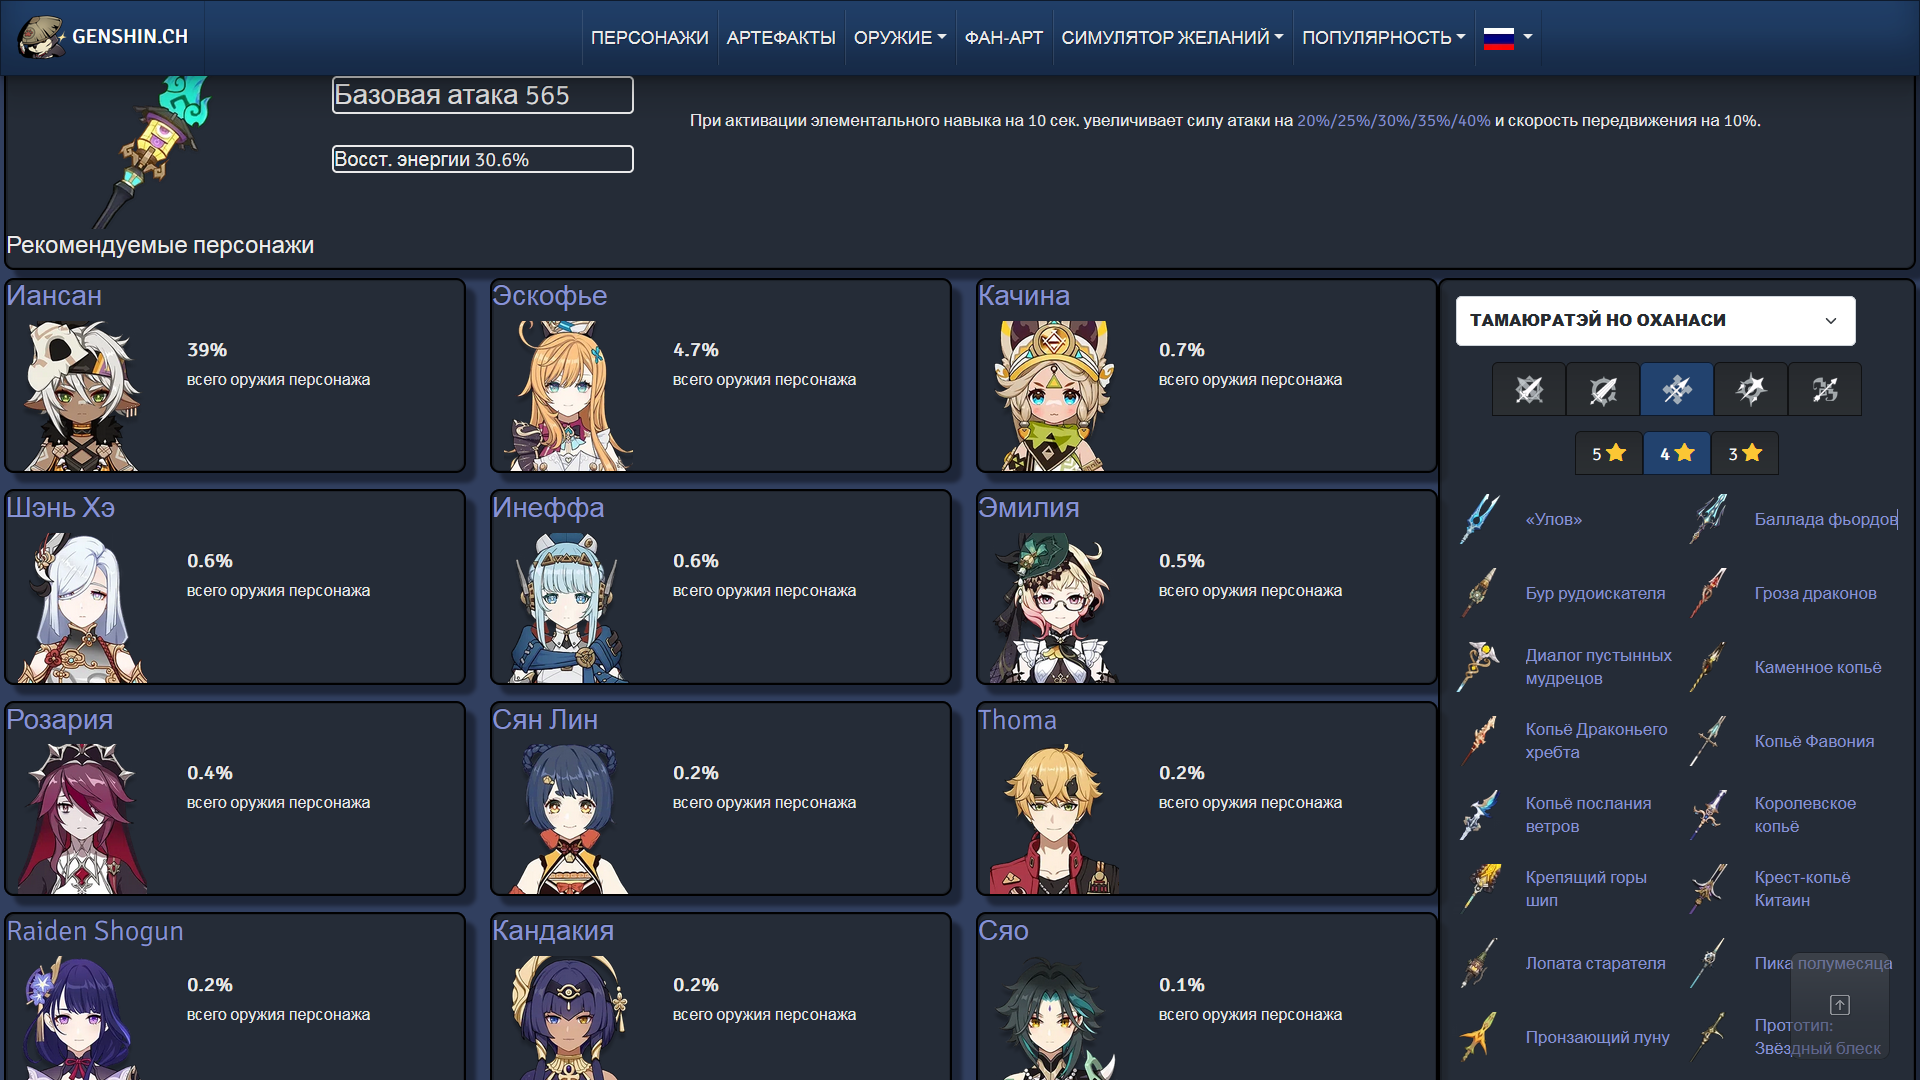
Task: Open the Иансан character link
Action: pos(54,296)
